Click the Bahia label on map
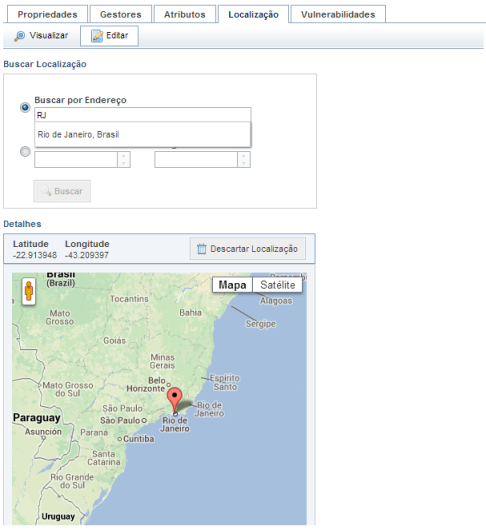Viewport: 486px width, 530px height. pyautogui.click(x=190, y=313)
